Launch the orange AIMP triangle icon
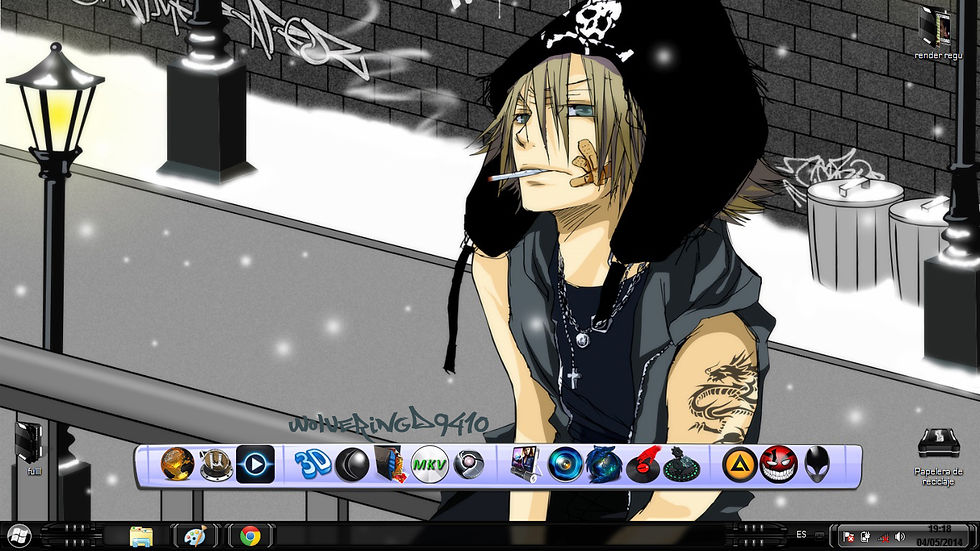This screenshot has width=980, height=551. pos(739,465)
